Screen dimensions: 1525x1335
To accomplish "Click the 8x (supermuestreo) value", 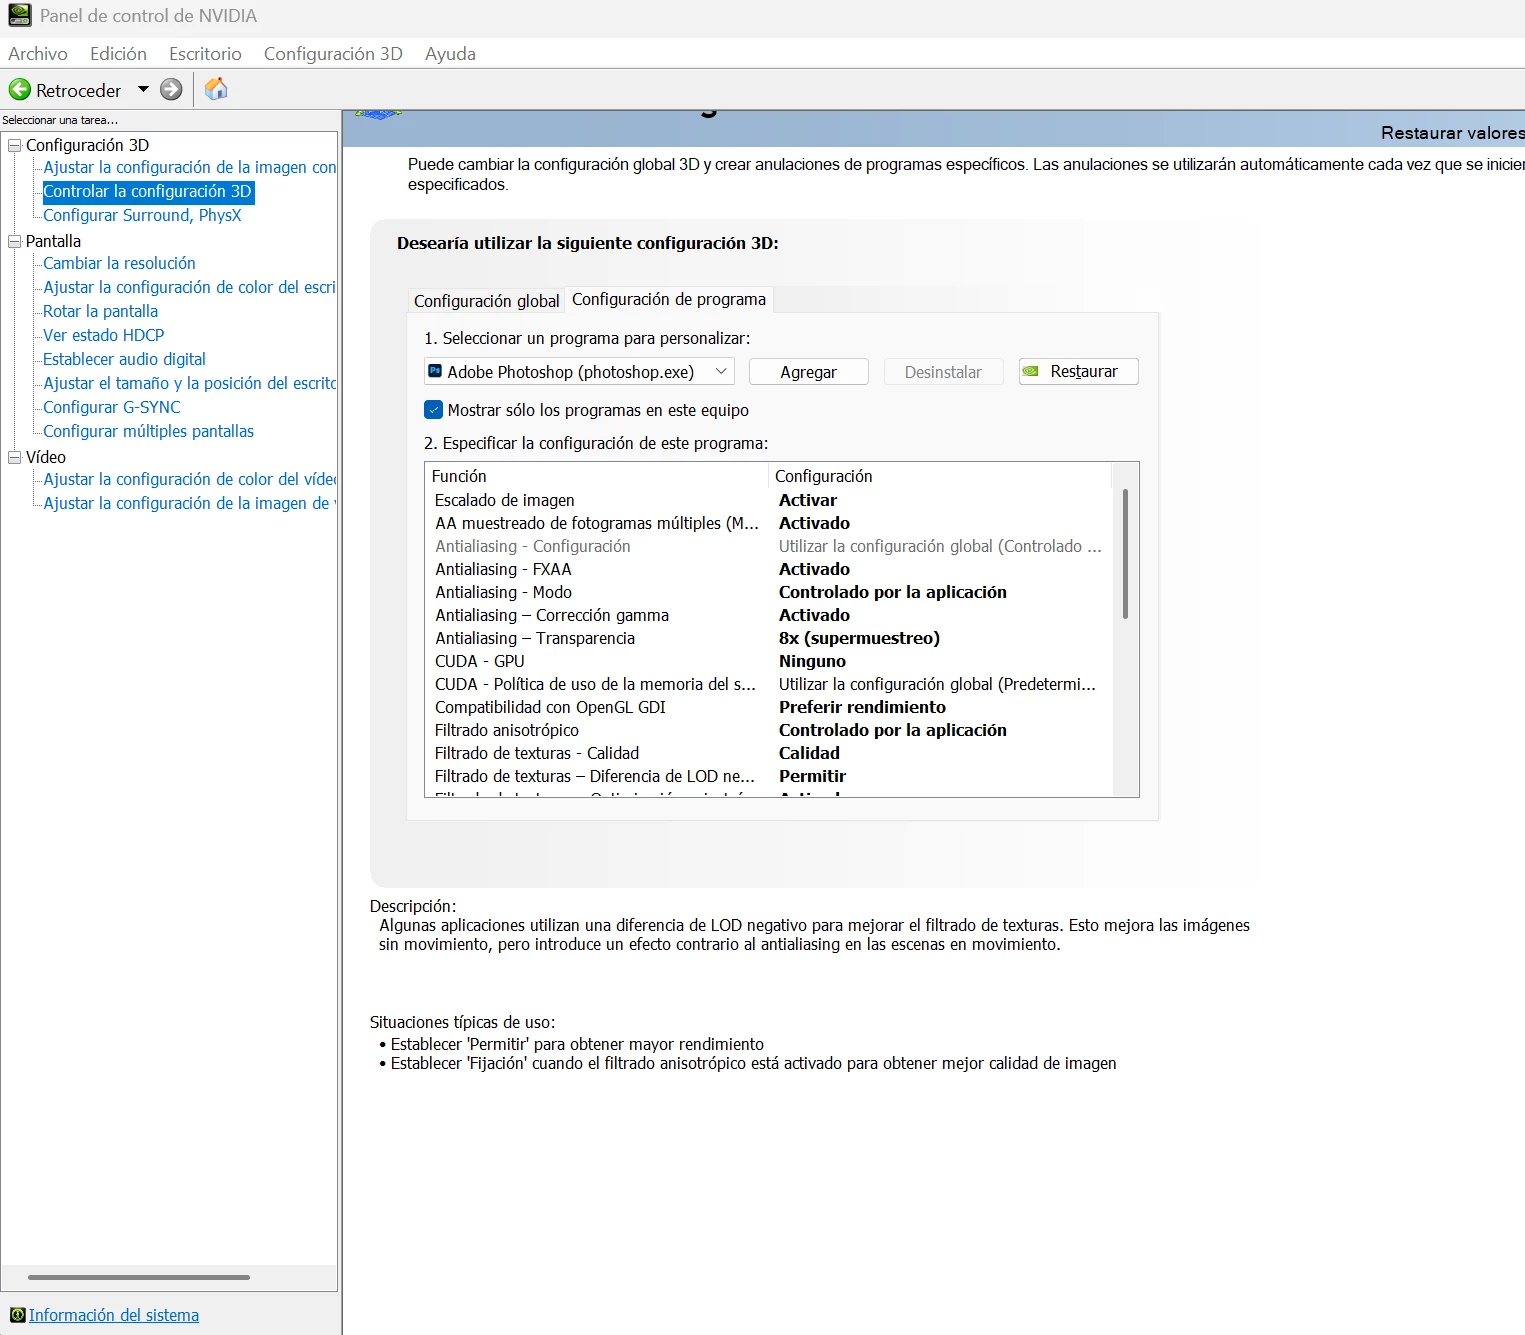I will [859, 638].
